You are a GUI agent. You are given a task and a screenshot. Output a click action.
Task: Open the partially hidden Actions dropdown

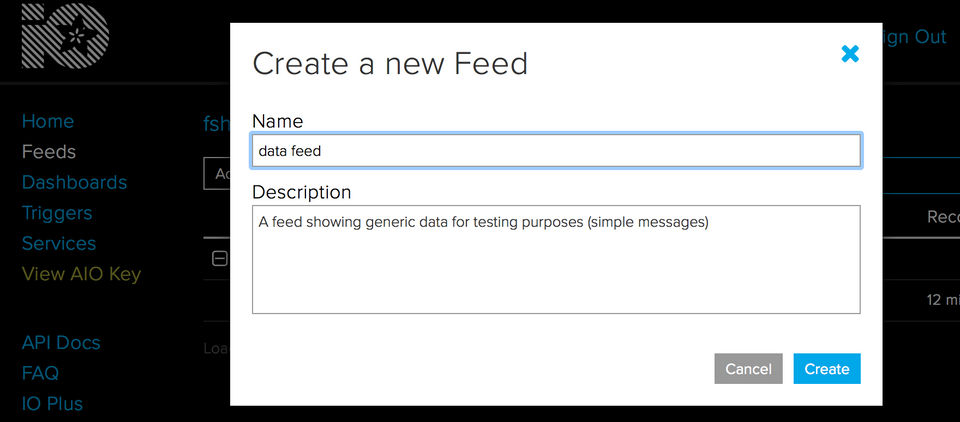click(217, 173)
